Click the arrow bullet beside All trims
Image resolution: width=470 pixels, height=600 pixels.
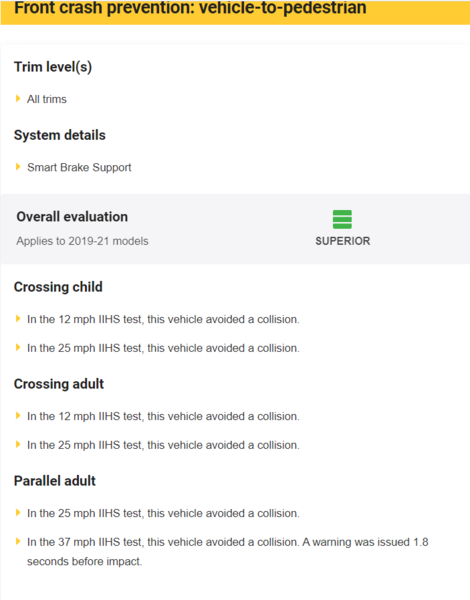tap(18, 99)
